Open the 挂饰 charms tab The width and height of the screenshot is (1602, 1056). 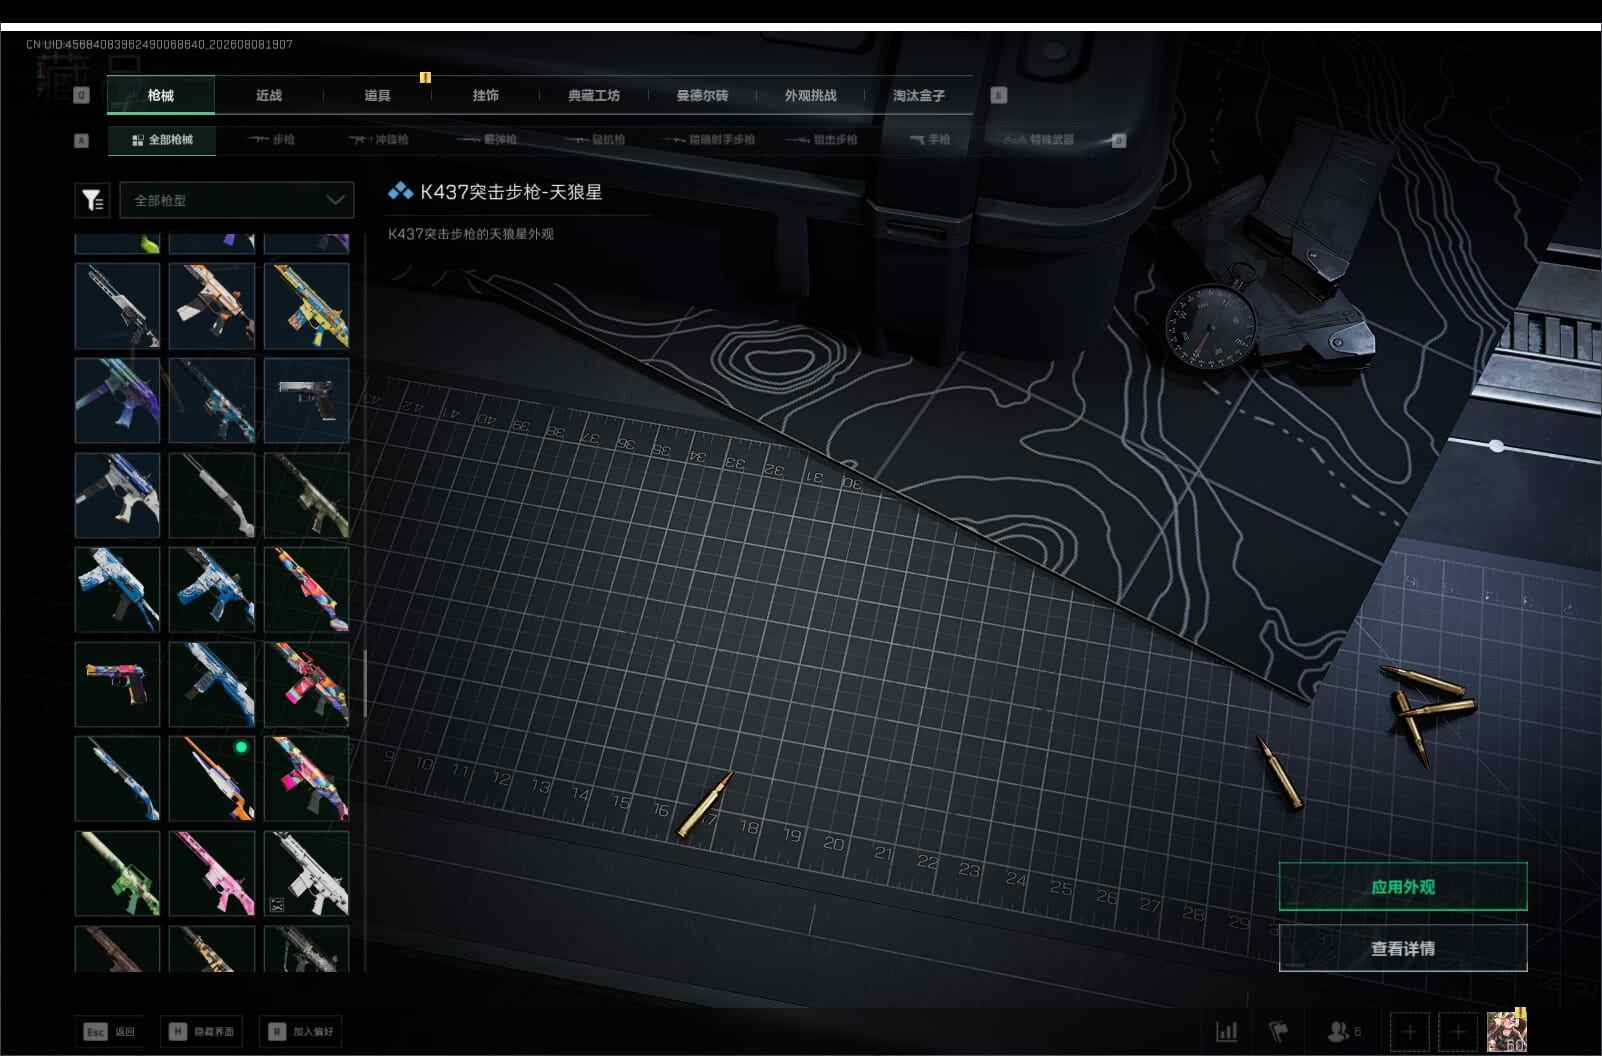pyautogui.click(x=485, y=95)
